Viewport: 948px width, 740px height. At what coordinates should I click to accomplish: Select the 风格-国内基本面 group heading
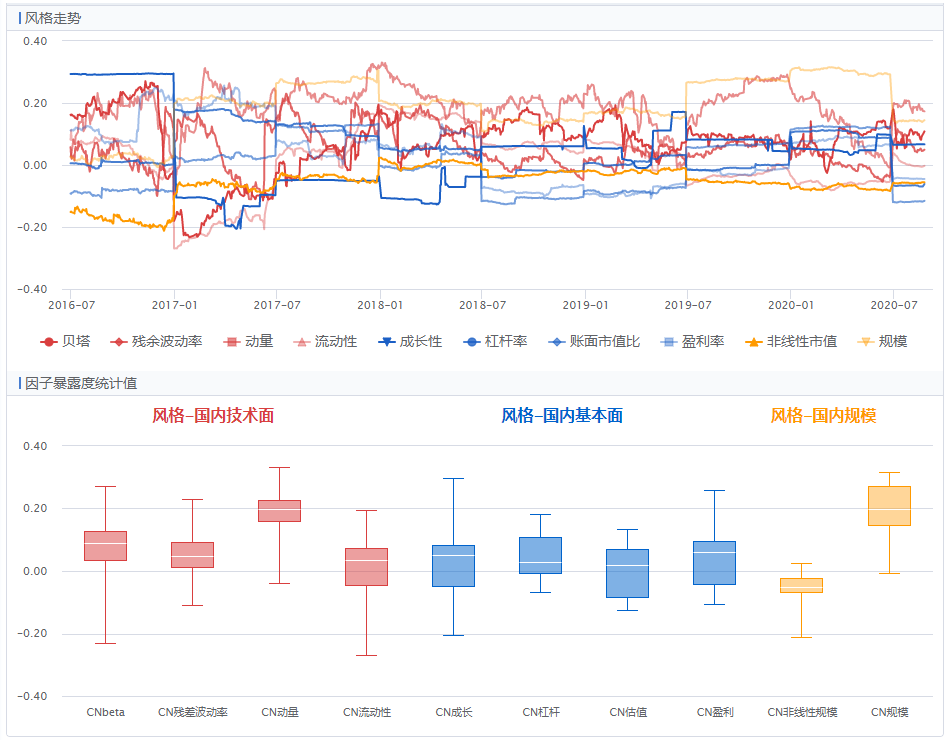[x=561, y=416]
